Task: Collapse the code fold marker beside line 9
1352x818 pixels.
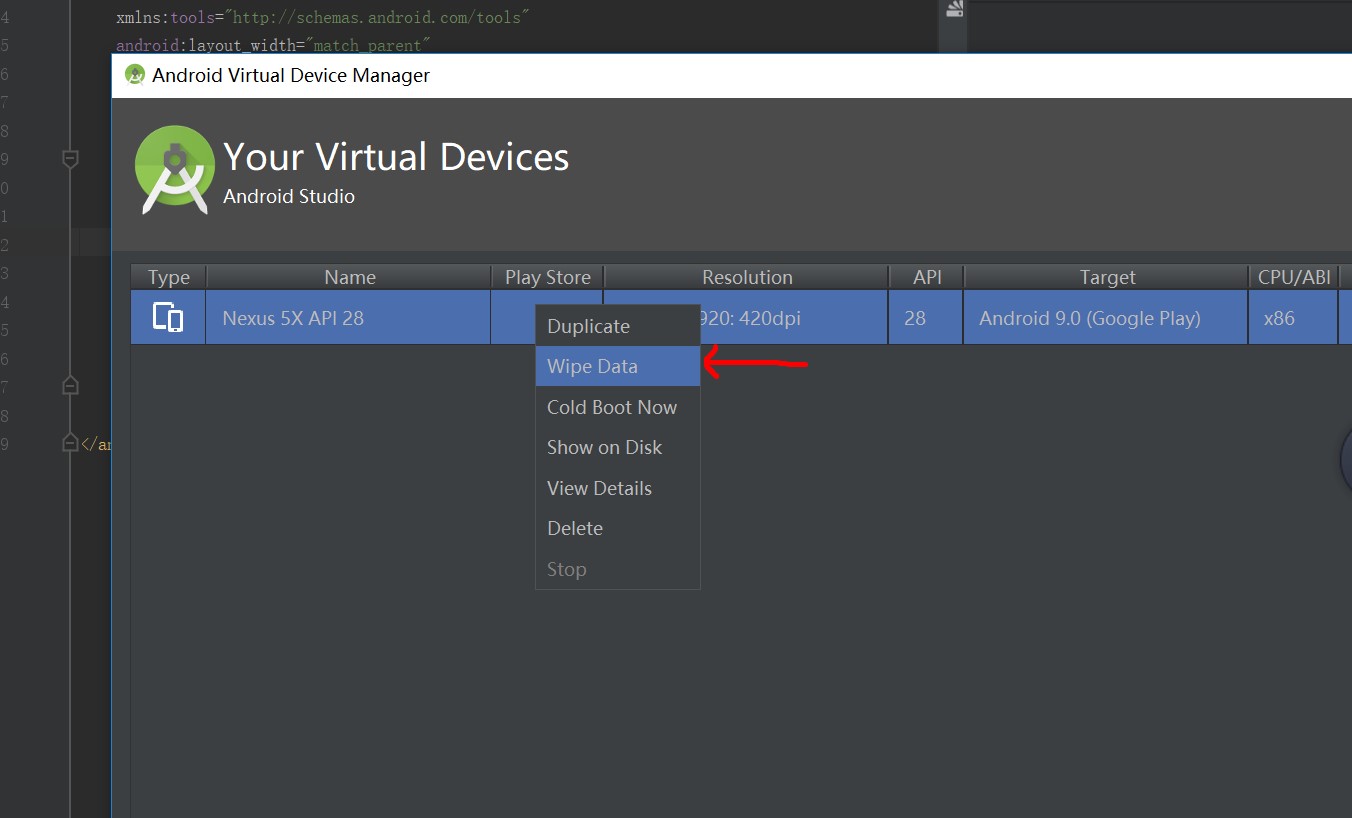Action: [x=70, y=158]
